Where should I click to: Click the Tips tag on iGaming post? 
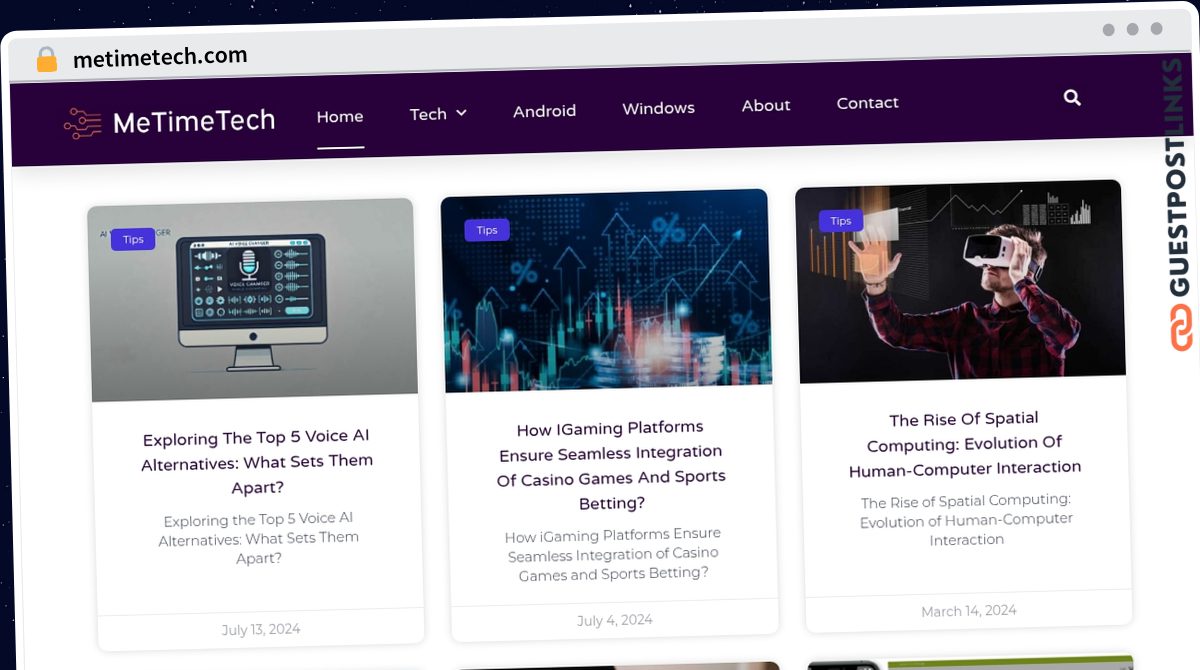pyautogui.click(x=487, y=230)
